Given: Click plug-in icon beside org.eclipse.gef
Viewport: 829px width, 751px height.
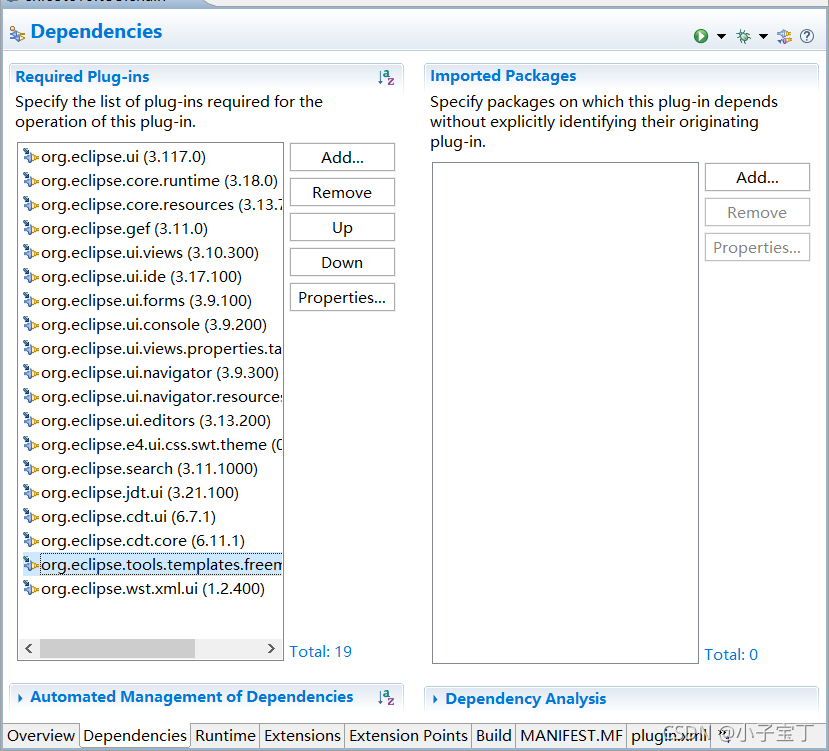Looking at the screenshot, I should (31, 228).
